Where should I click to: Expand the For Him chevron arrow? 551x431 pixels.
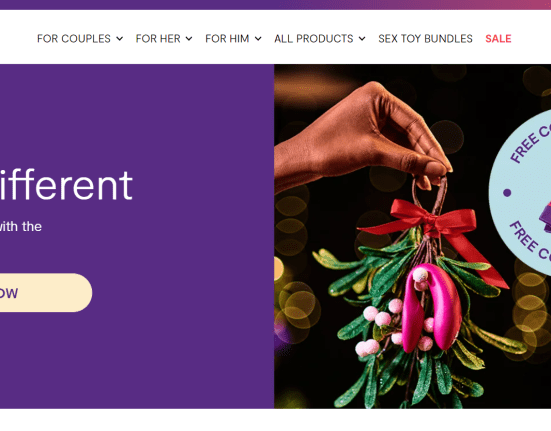pos(258,39)
